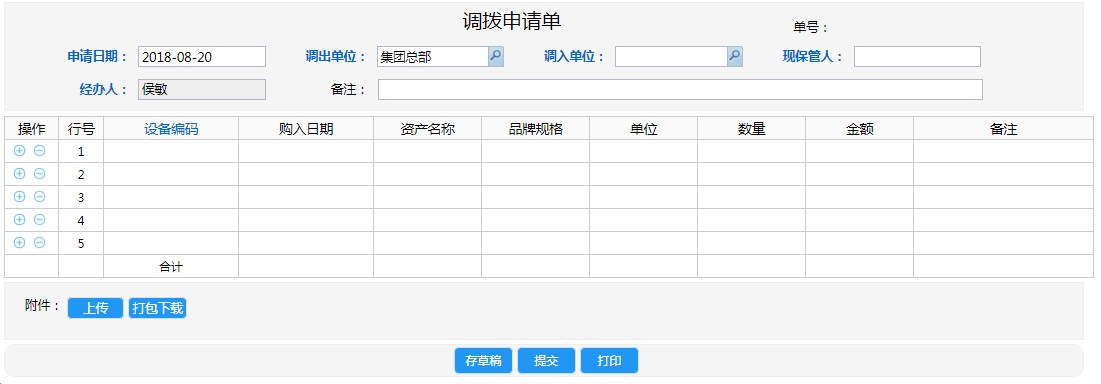Click the 数量 column header
The width and height of the screenshot is (1101, 384).
(751, 129)
